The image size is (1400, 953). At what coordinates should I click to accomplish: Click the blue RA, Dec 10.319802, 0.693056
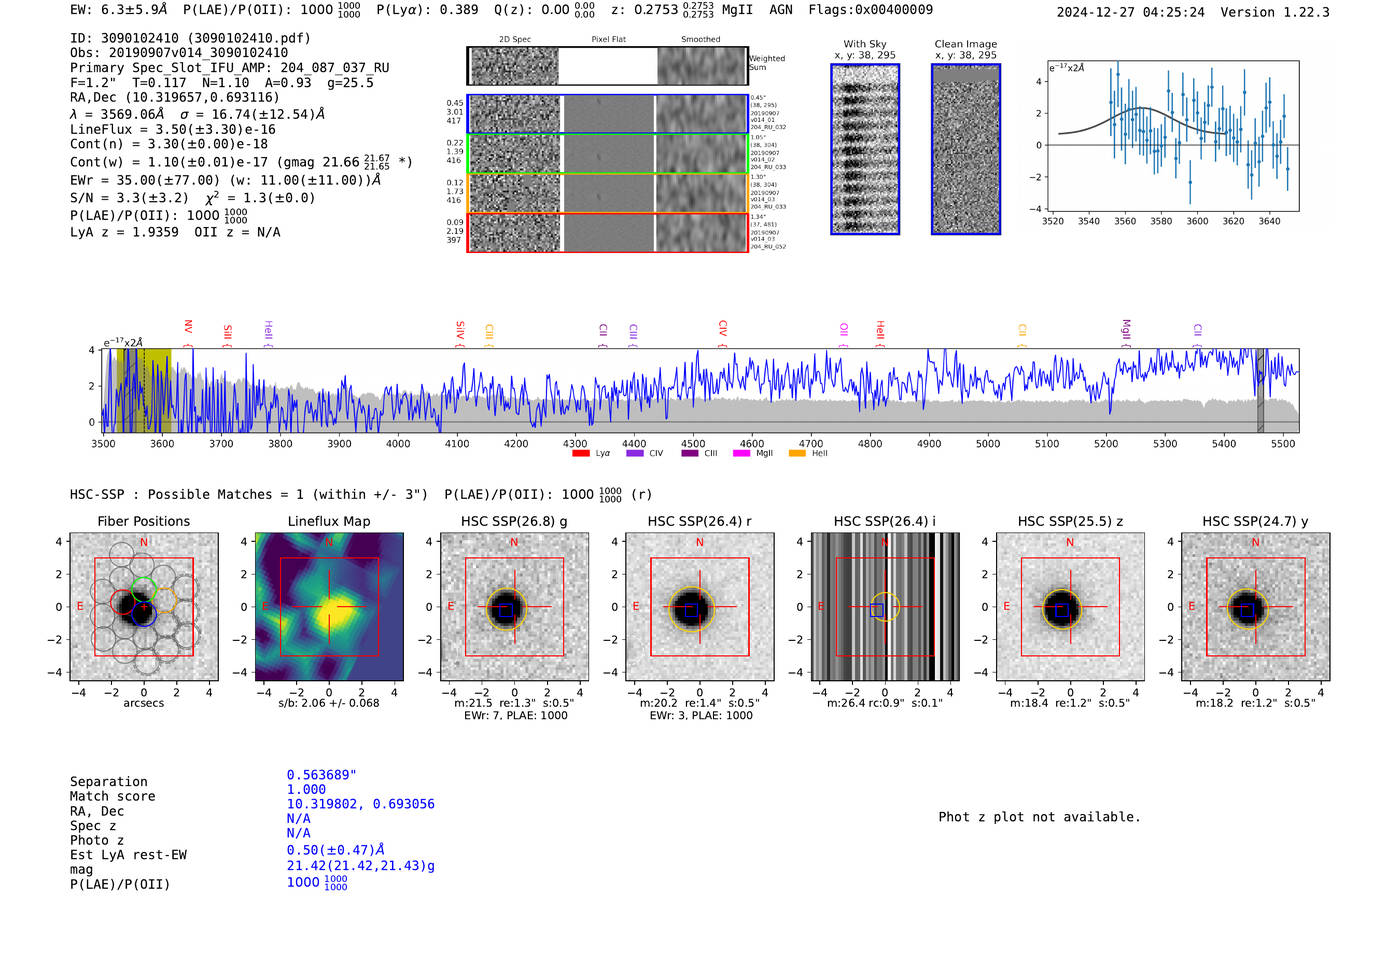pos(361,804)
